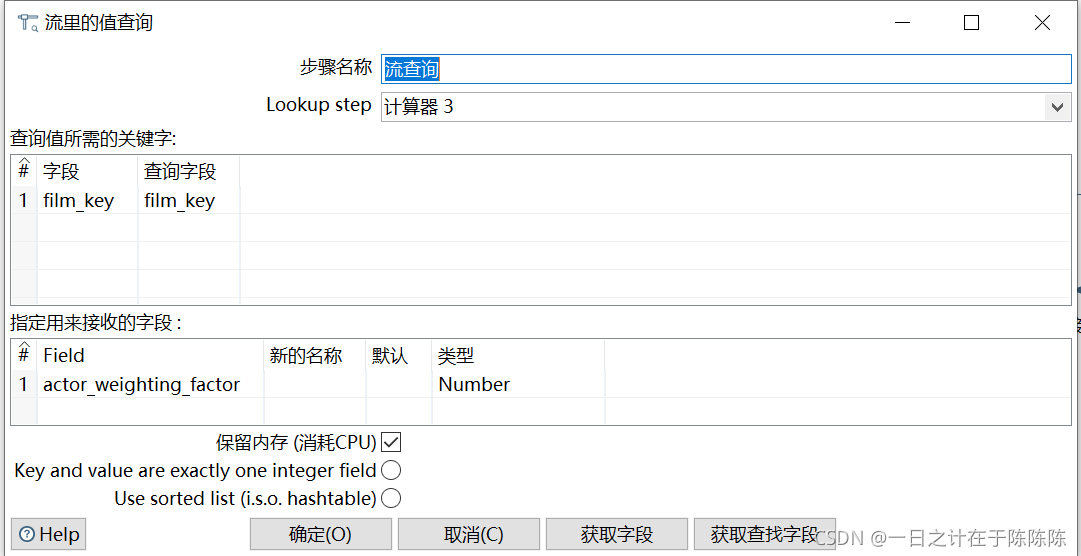Click the 步骤名称 input field
This screenshot has width=1081, height=556.
coord(726,69)
